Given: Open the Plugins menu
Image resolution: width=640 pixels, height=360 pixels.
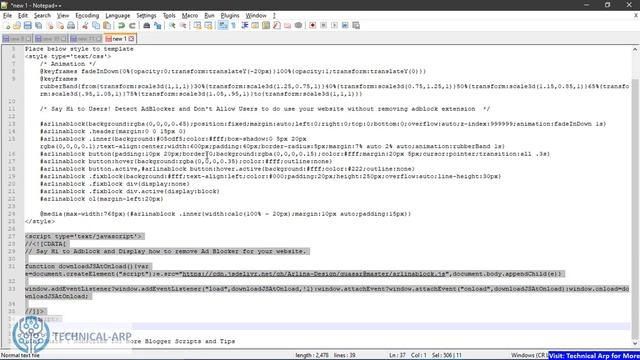Looking at the screenshot, I should (x=230, y=16).
